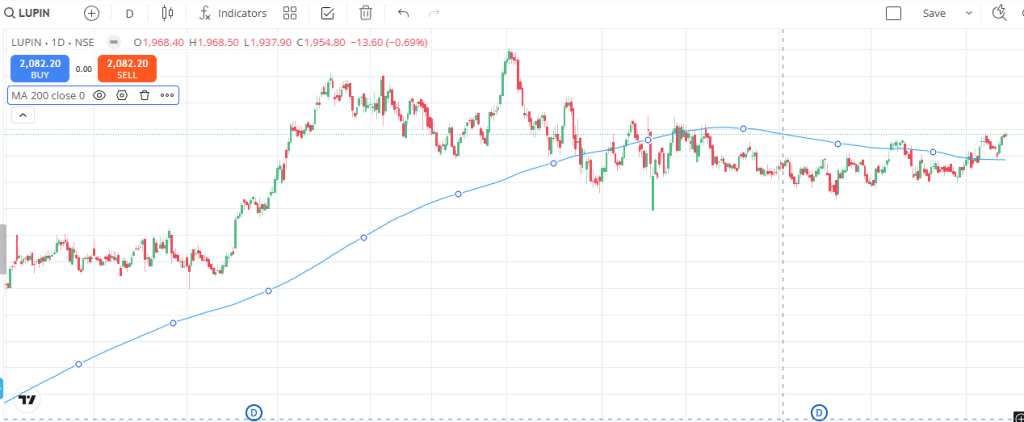1024x422 pixels.
Task: Remove the MA 200 indicator
Action: [x=144, y=95]
